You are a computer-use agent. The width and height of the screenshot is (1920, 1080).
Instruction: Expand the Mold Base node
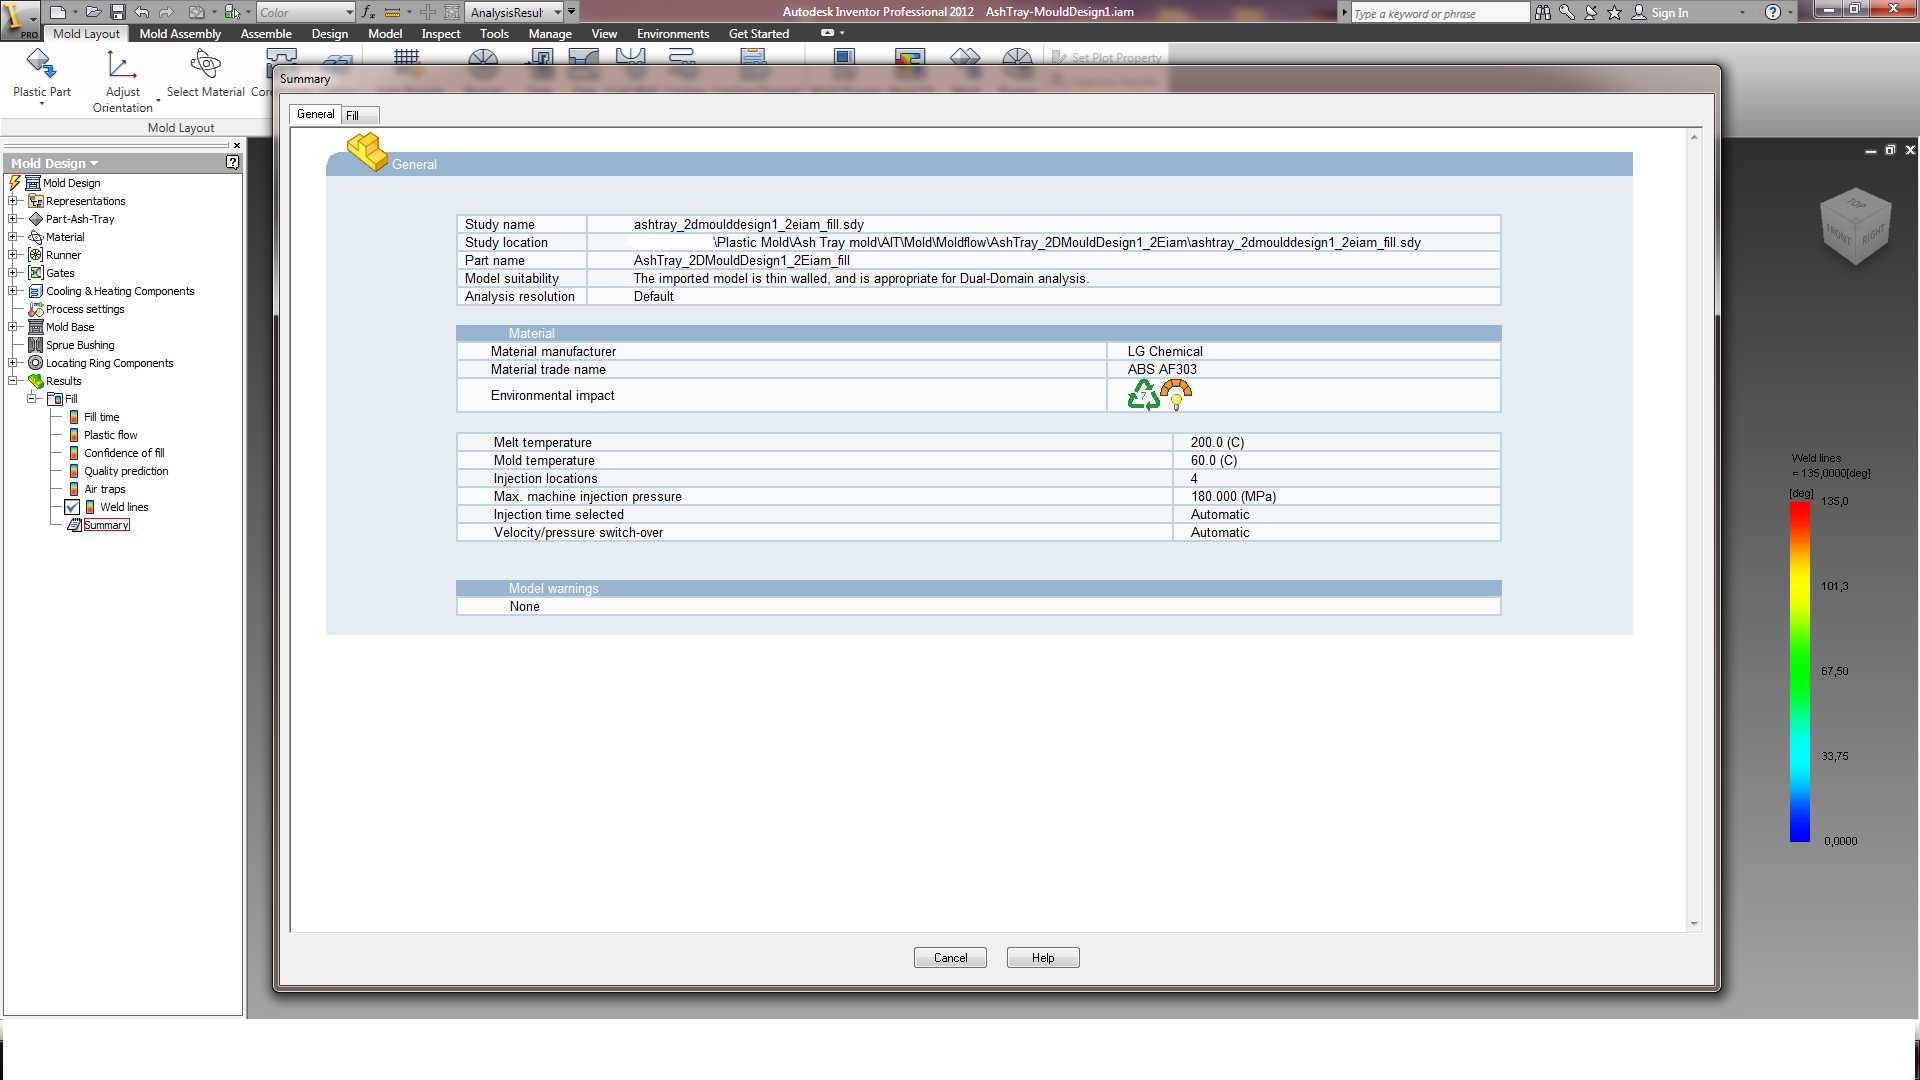click(x=13, y=327)
